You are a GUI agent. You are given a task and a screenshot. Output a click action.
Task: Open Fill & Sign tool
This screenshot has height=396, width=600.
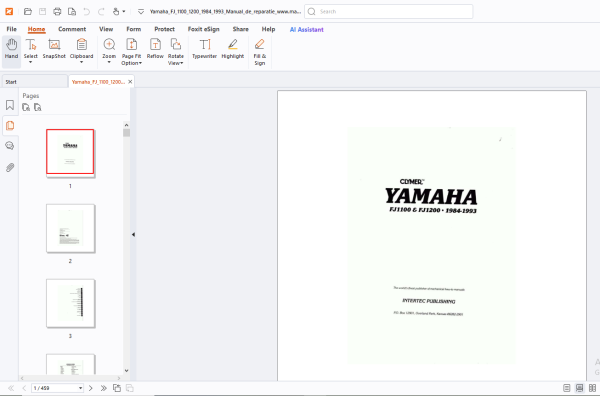click(259, 52)
